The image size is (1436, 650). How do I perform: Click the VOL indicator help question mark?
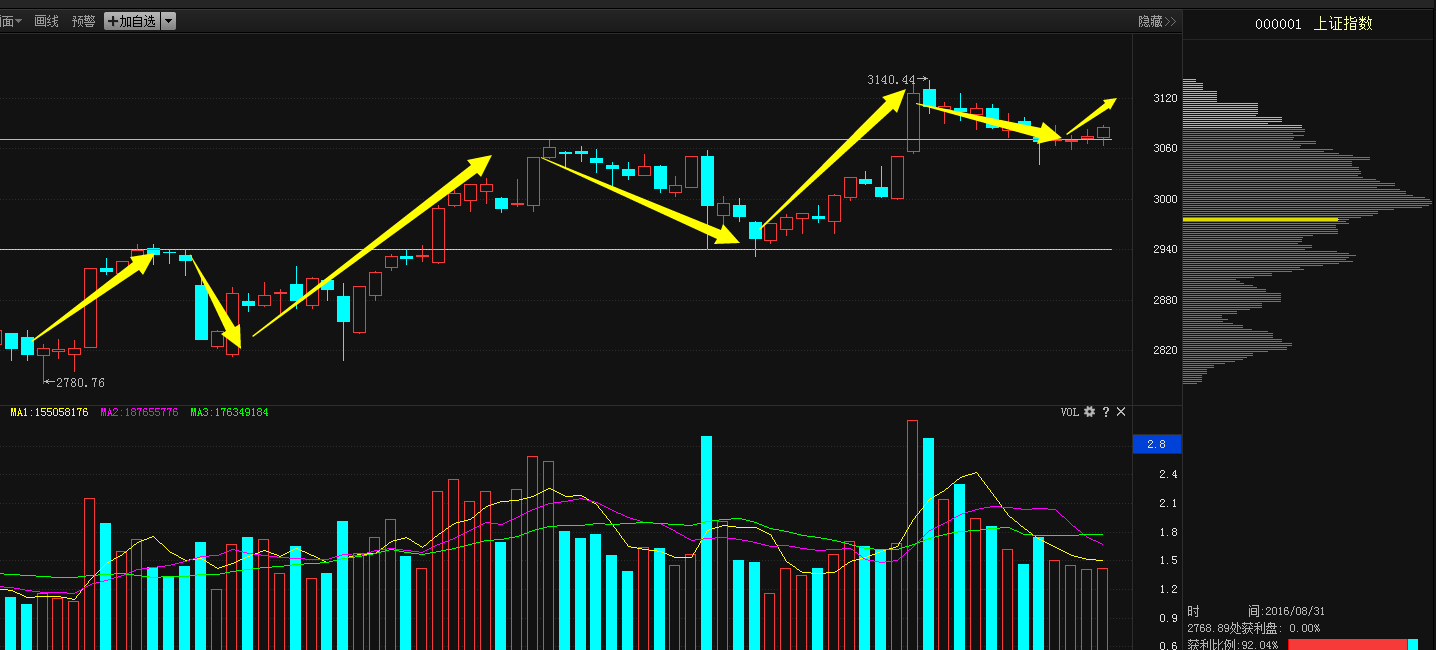[1106, 412]
